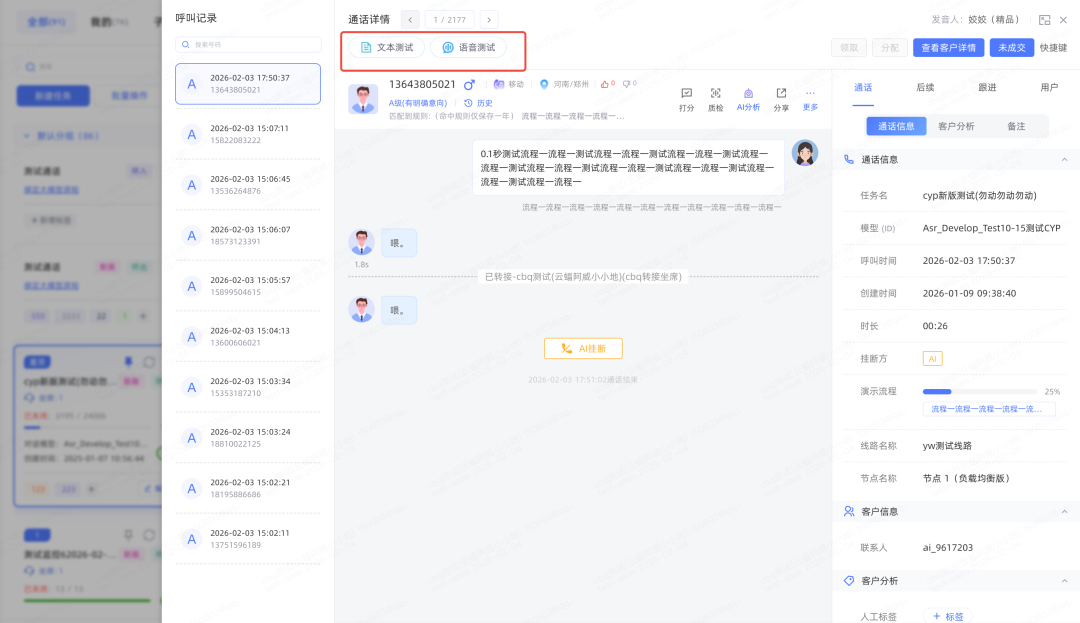Screen dimensions: 1080x623
Task: Click the 查看客户详情 button
Action: coord(948,47)
